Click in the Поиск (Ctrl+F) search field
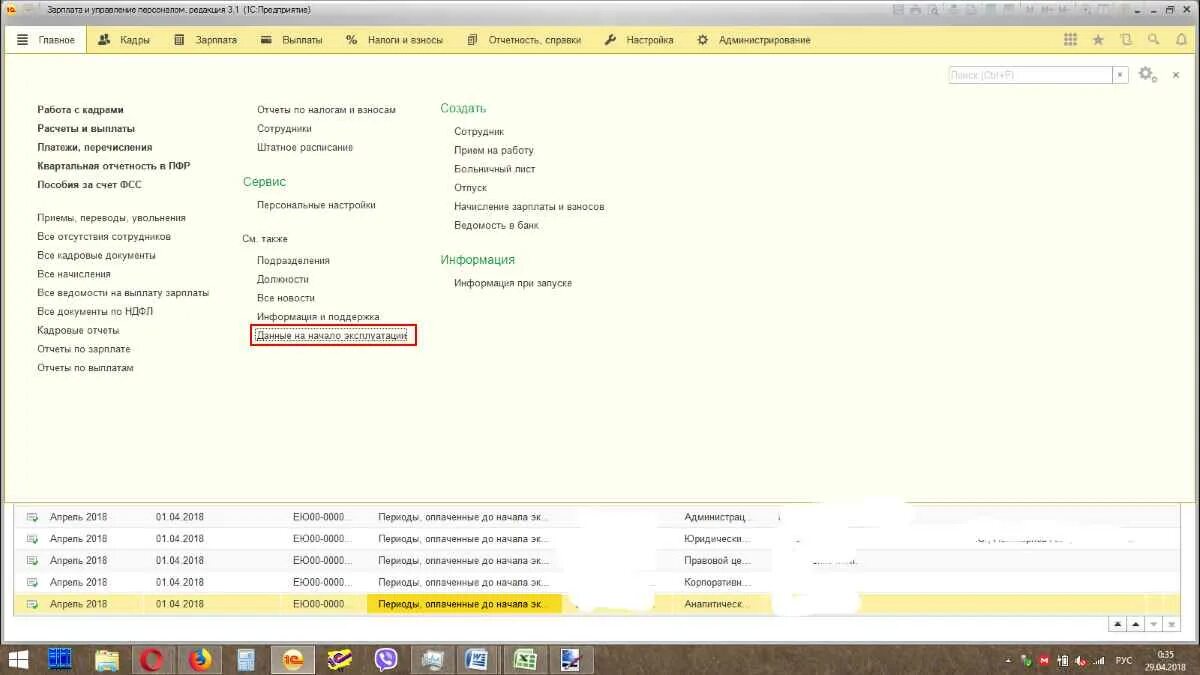The height and width of the screenshot is (675, 1200). 1030,75
